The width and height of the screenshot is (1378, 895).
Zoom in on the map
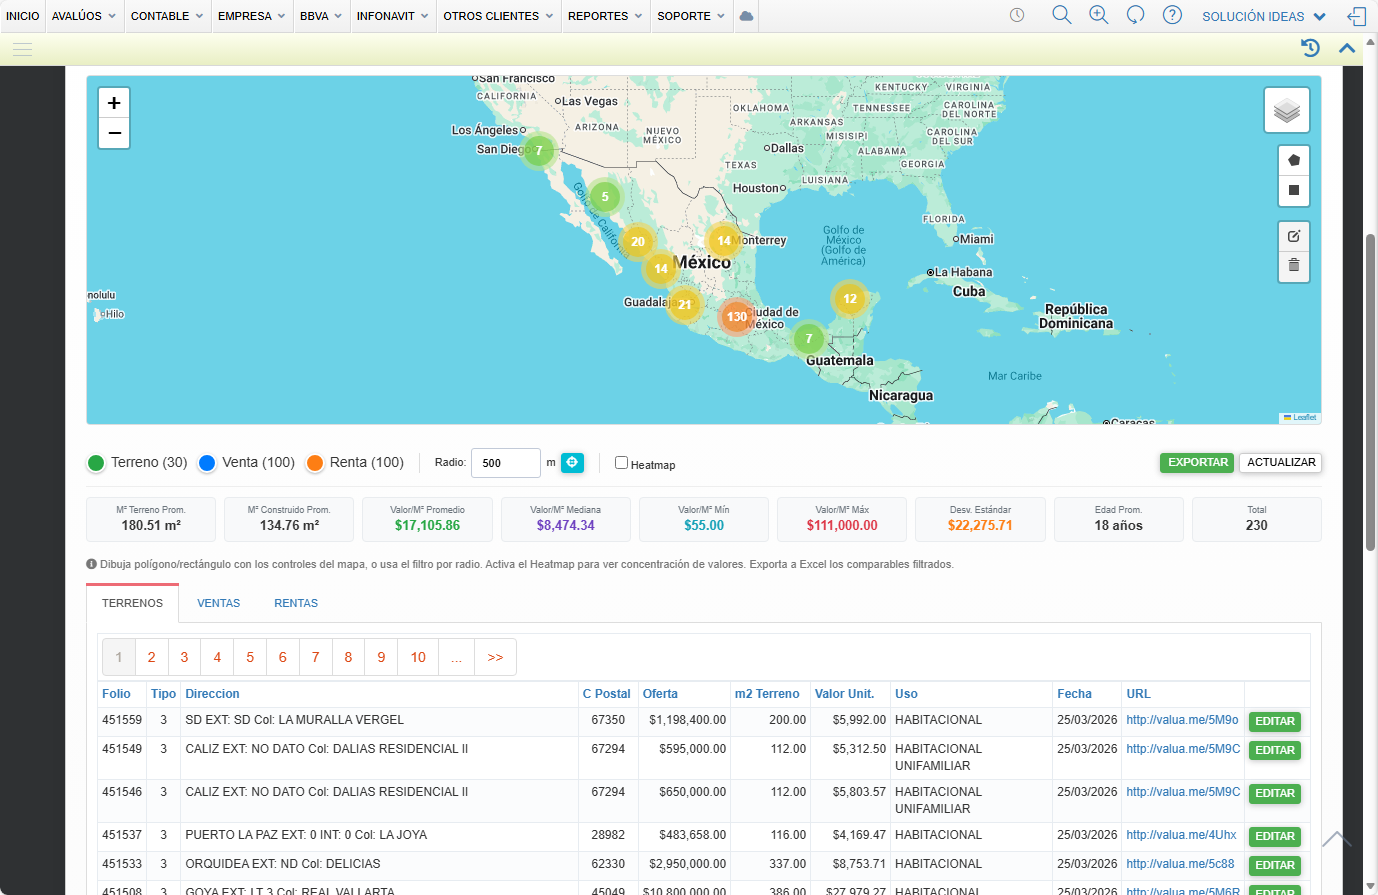click(114, 103)
